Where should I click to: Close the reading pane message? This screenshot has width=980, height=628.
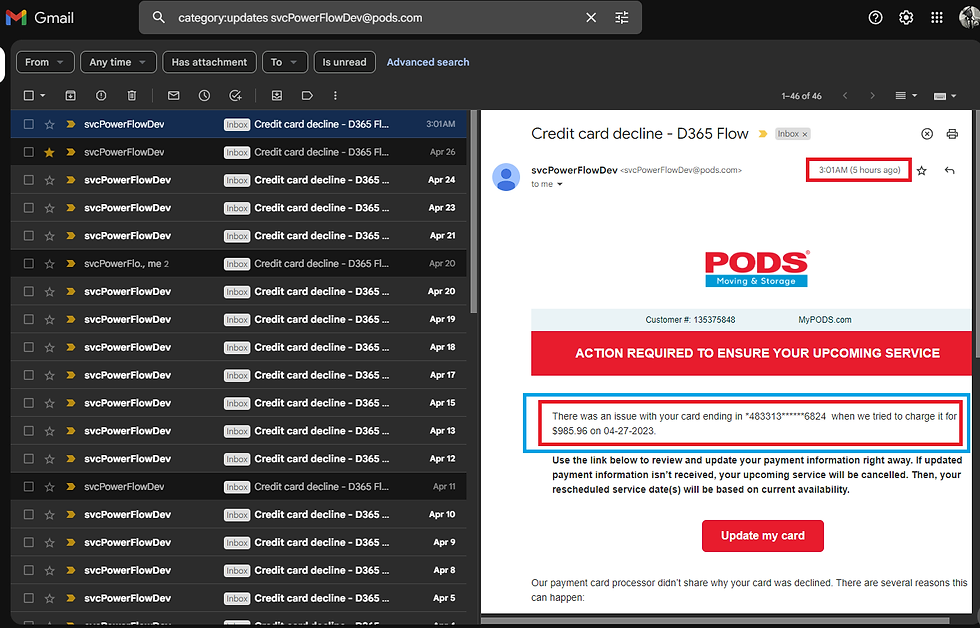coord(927,134)
